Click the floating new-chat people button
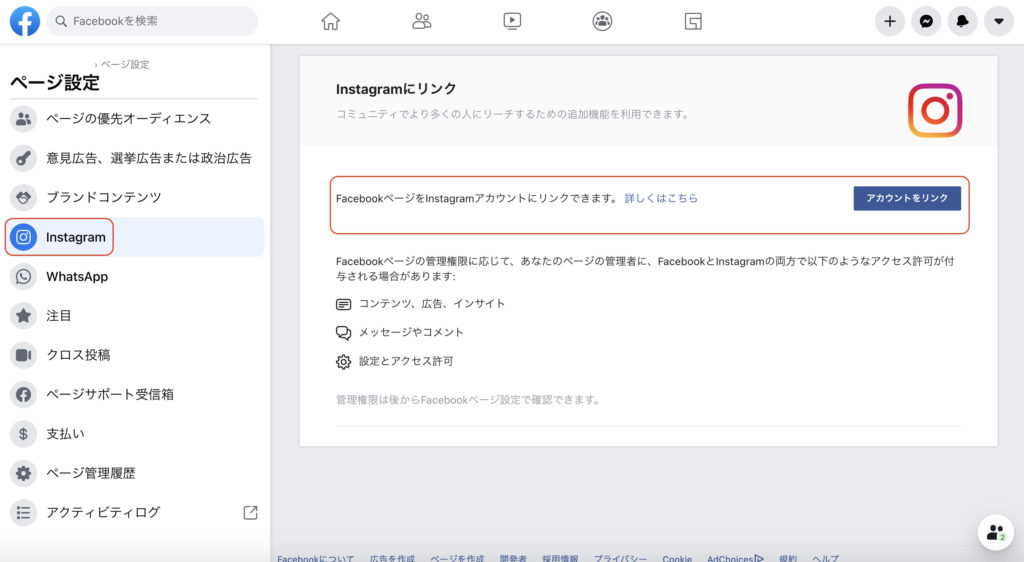This screenshot has height=562, width=1024. (995, 533)
